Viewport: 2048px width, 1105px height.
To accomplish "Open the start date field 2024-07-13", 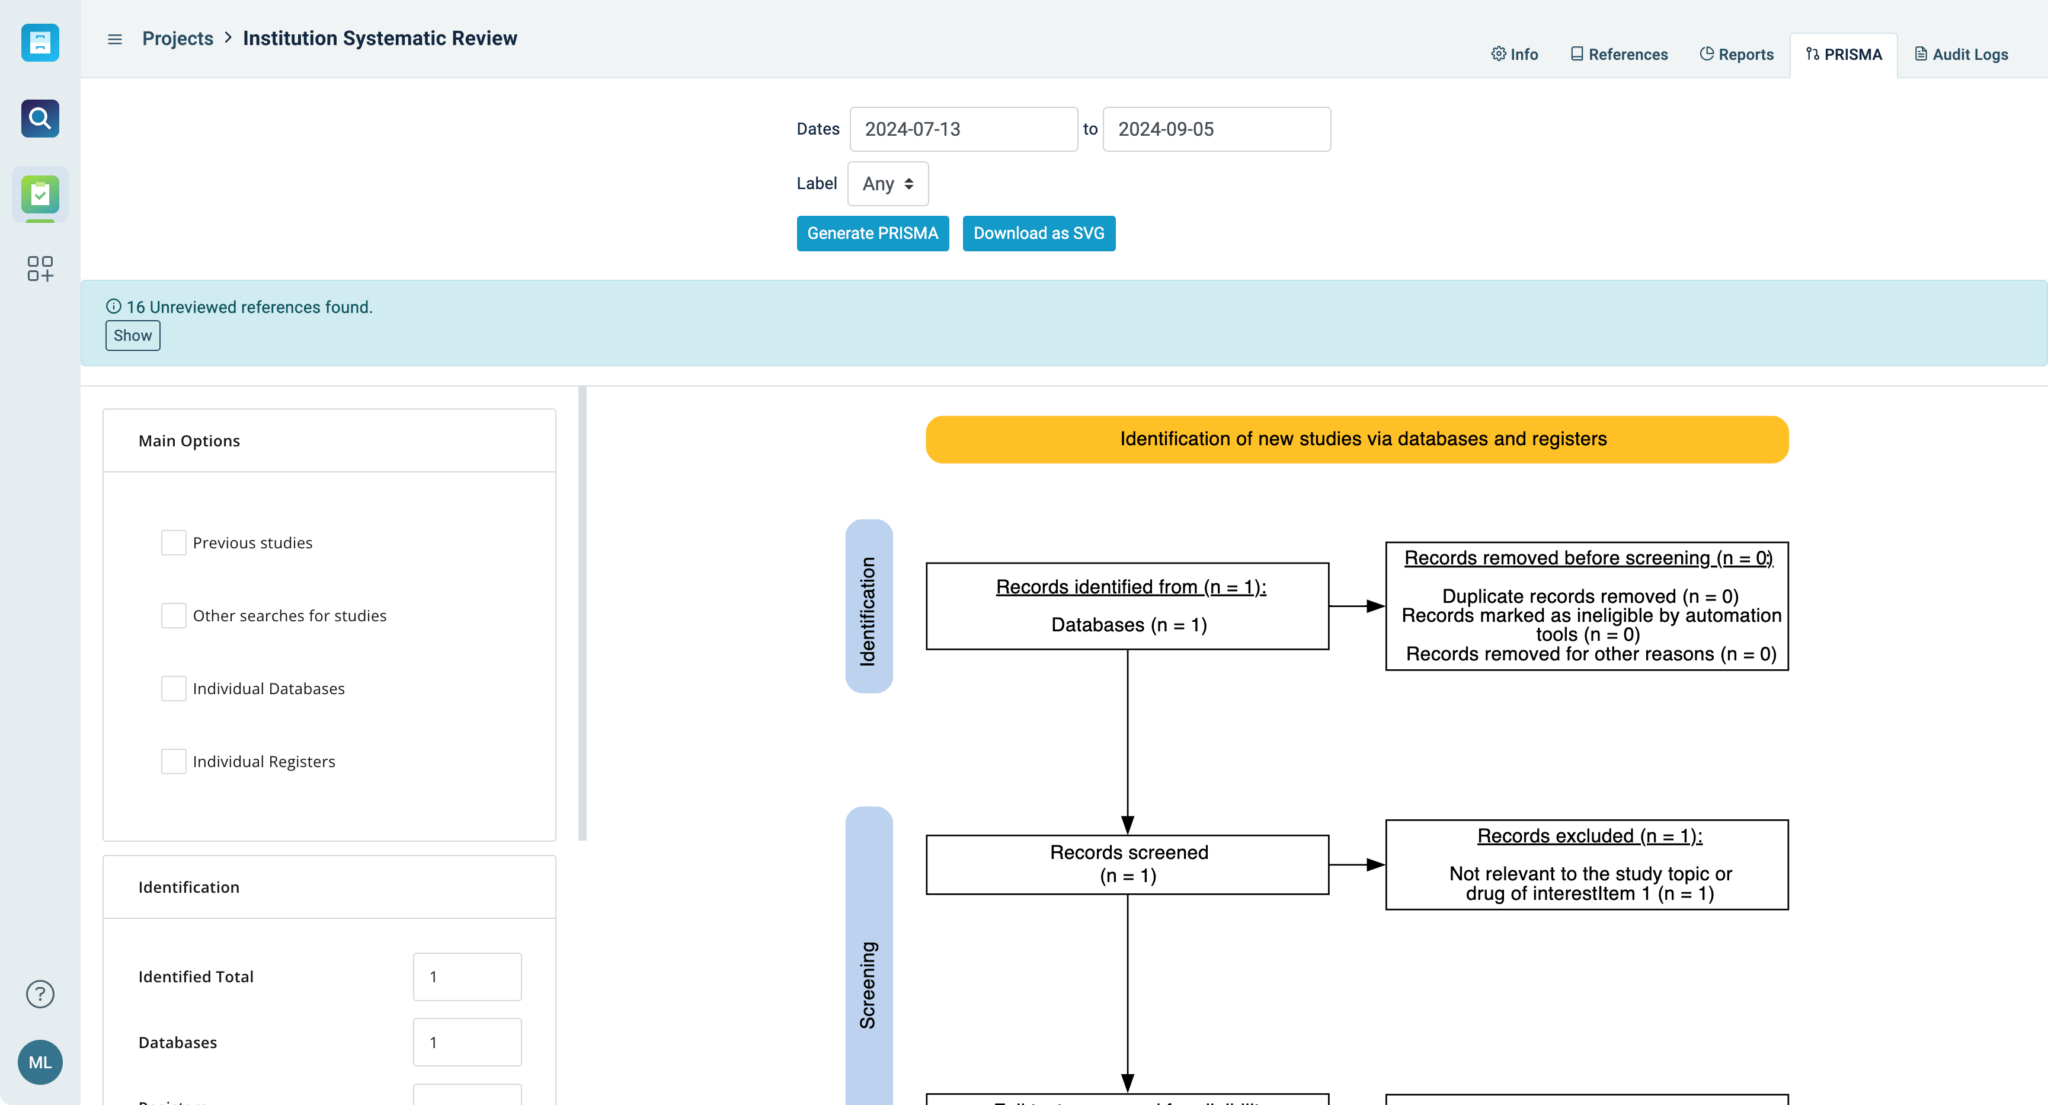I will (x=963, y=129).
